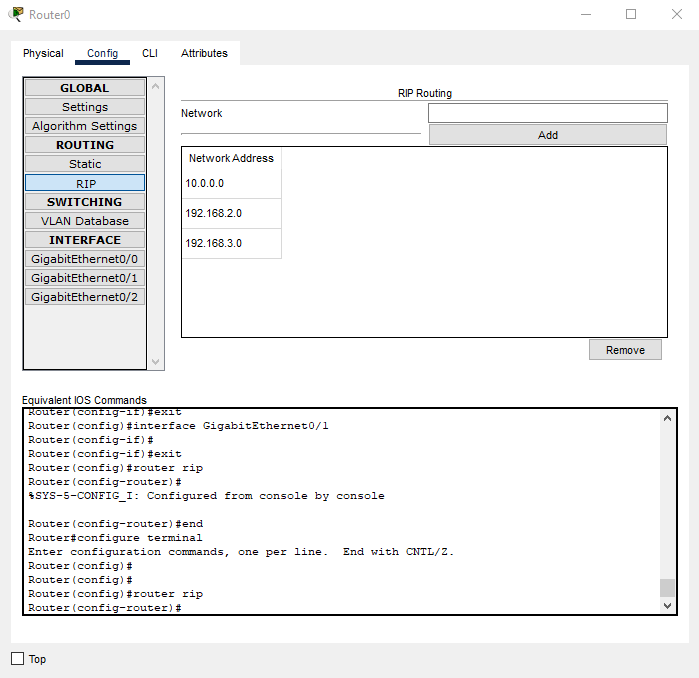The image size is (699, 678).
Task: Click the last 'router rip' command line
Action: tap(116, 594)
